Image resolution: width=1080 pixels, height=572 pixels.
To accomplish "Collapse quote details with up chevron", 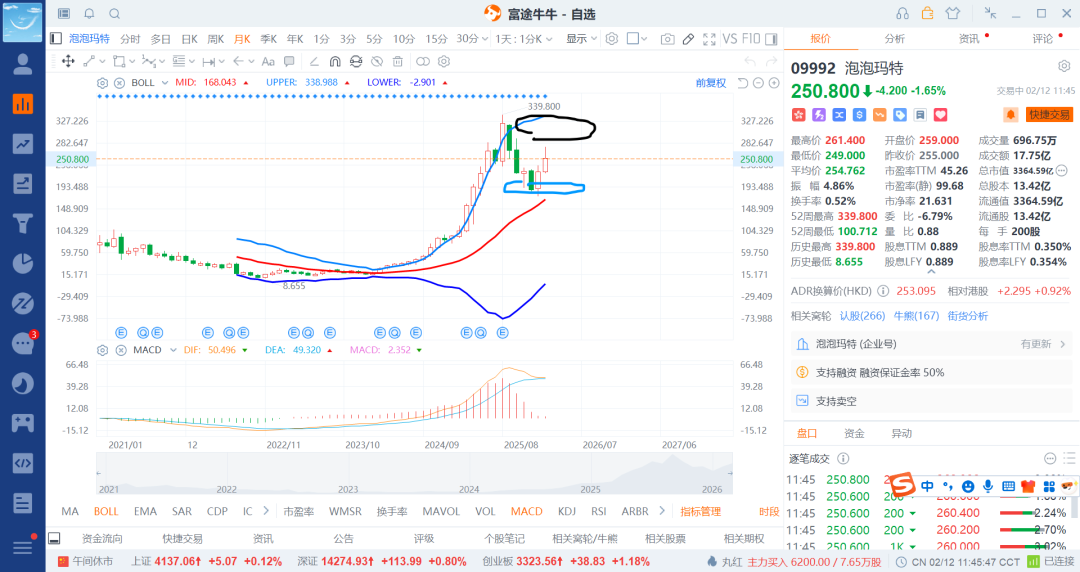I will point(931,272).
